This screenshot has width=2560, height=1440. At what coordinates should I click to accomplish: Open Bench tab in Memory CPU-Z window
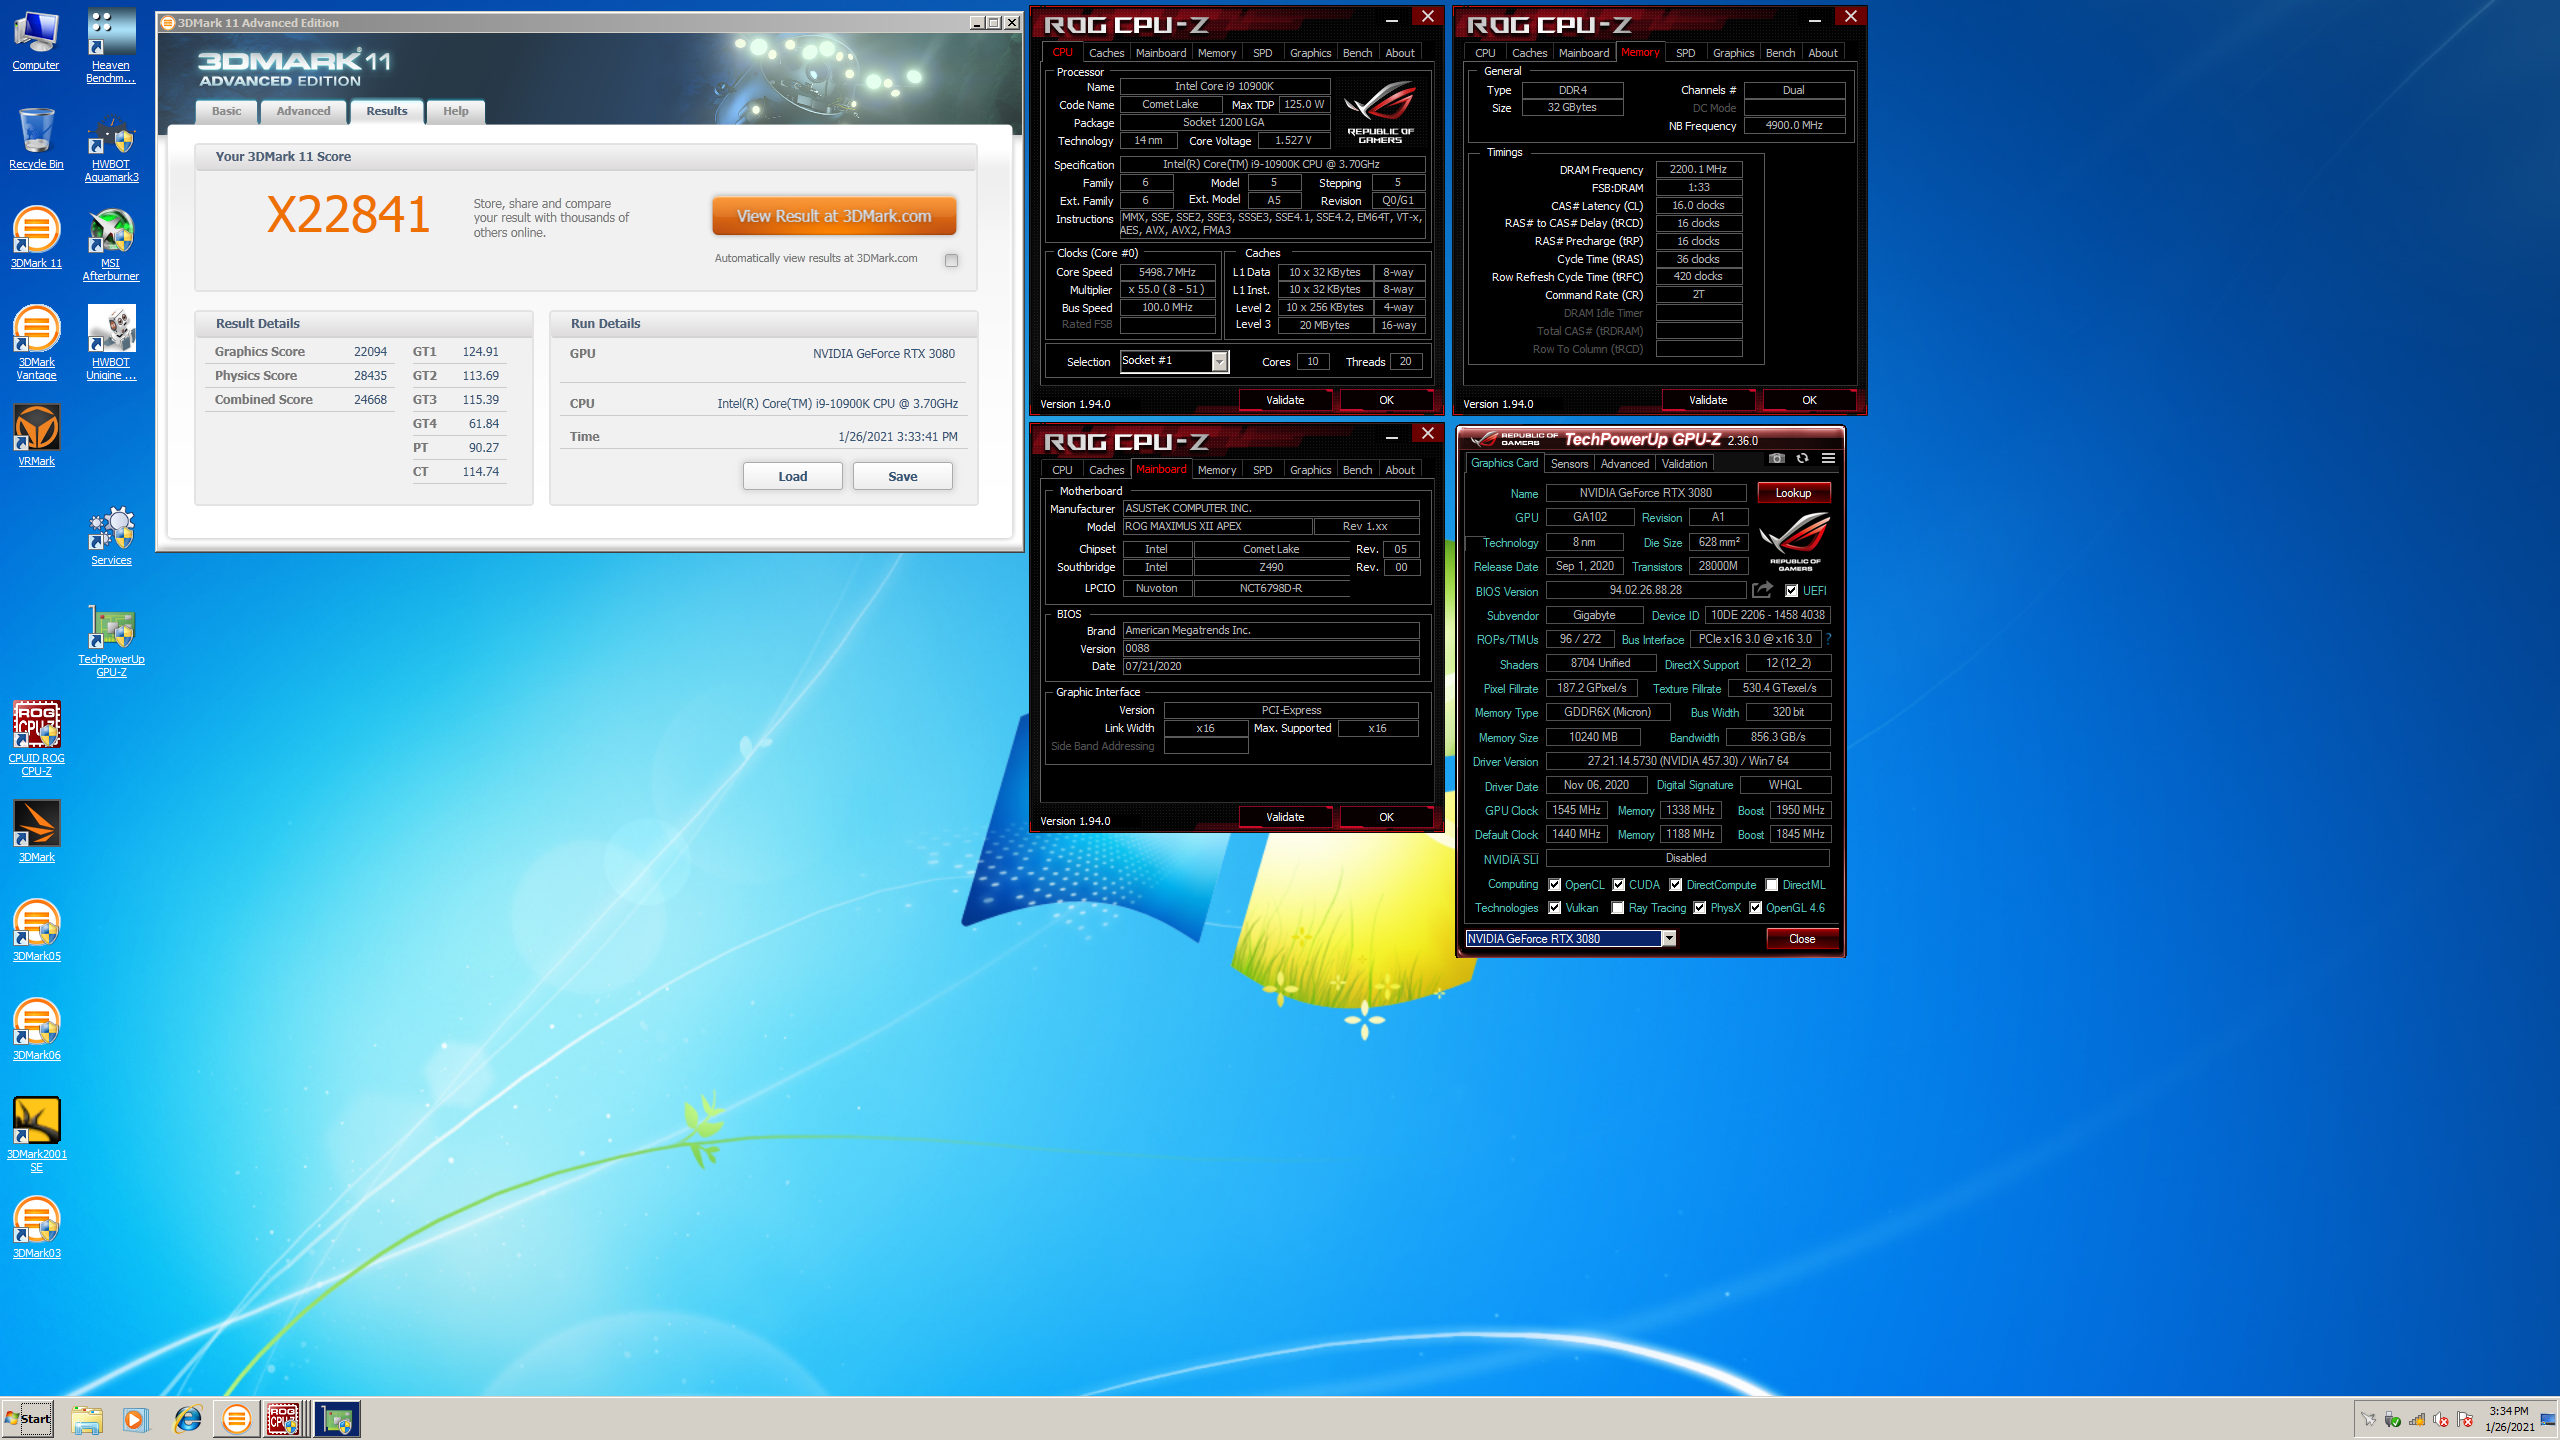point(1780,53)
